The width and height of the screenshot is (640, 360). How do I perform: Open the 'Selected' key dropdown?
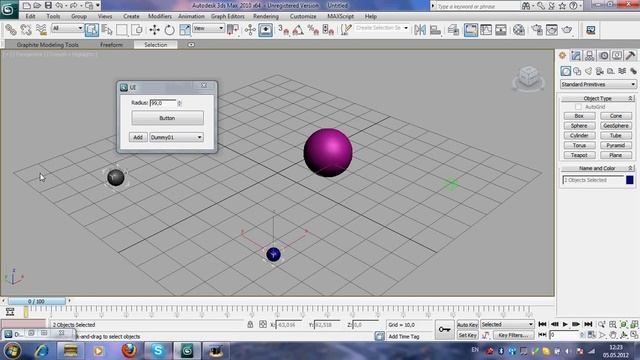point(507,324)
